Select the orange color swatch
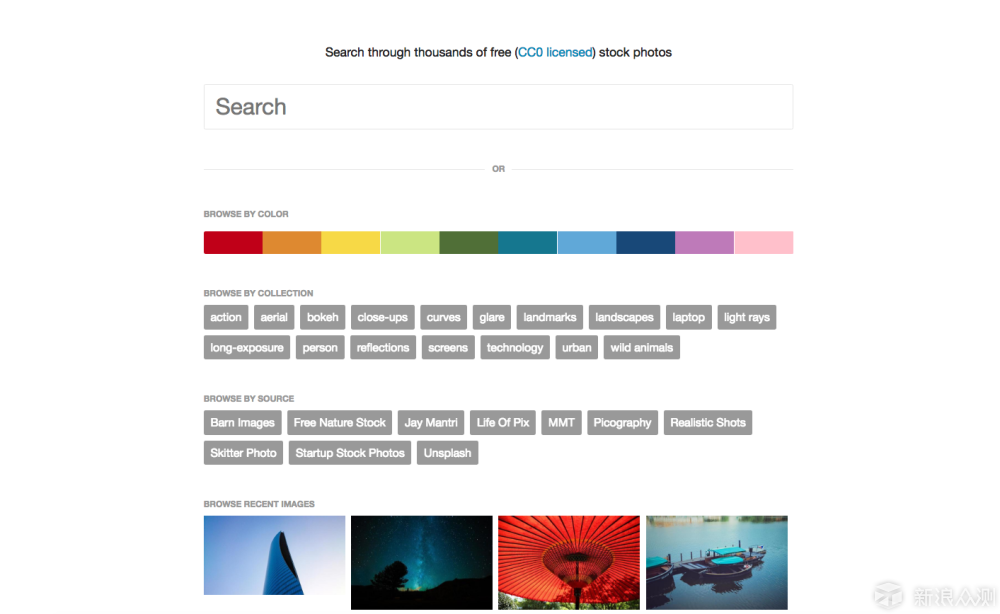This screenshot has width=1000, height=614. coord(292,243)
